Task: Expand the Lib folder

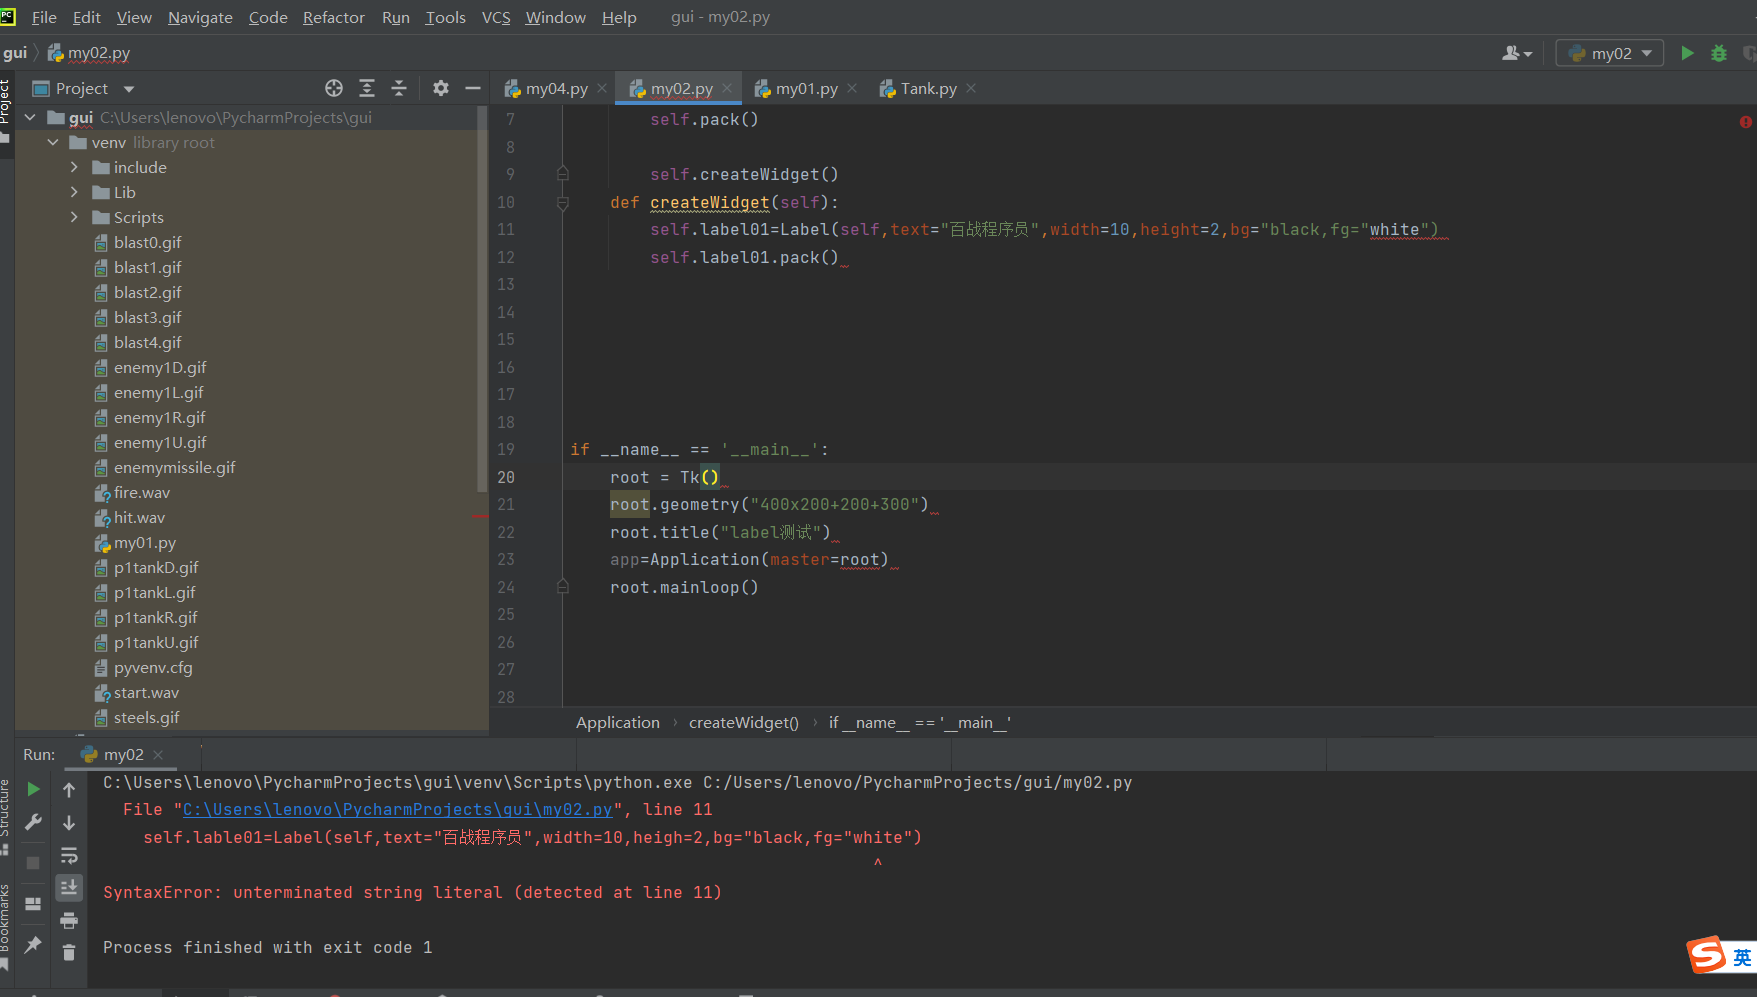Action: pos(74,192)
